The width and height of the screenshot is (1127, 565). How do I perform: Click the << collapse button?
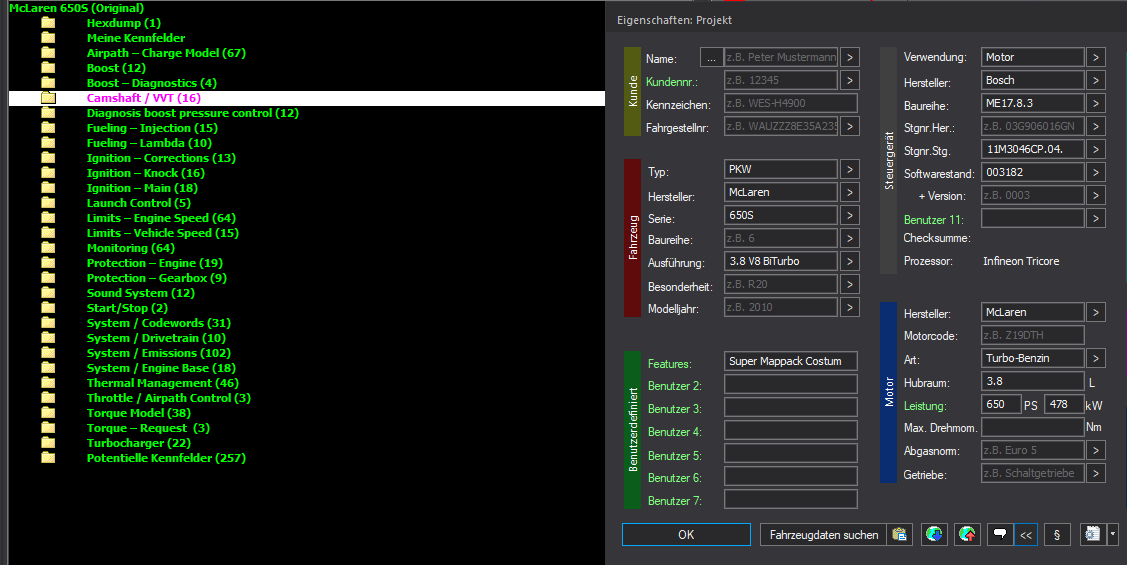click(1026, 534)
